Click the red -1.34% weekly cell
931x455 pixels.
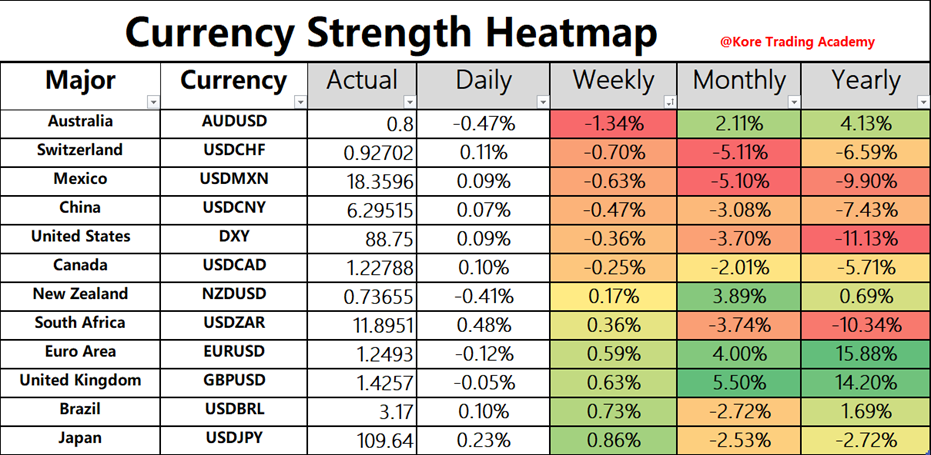click(613, 124)
